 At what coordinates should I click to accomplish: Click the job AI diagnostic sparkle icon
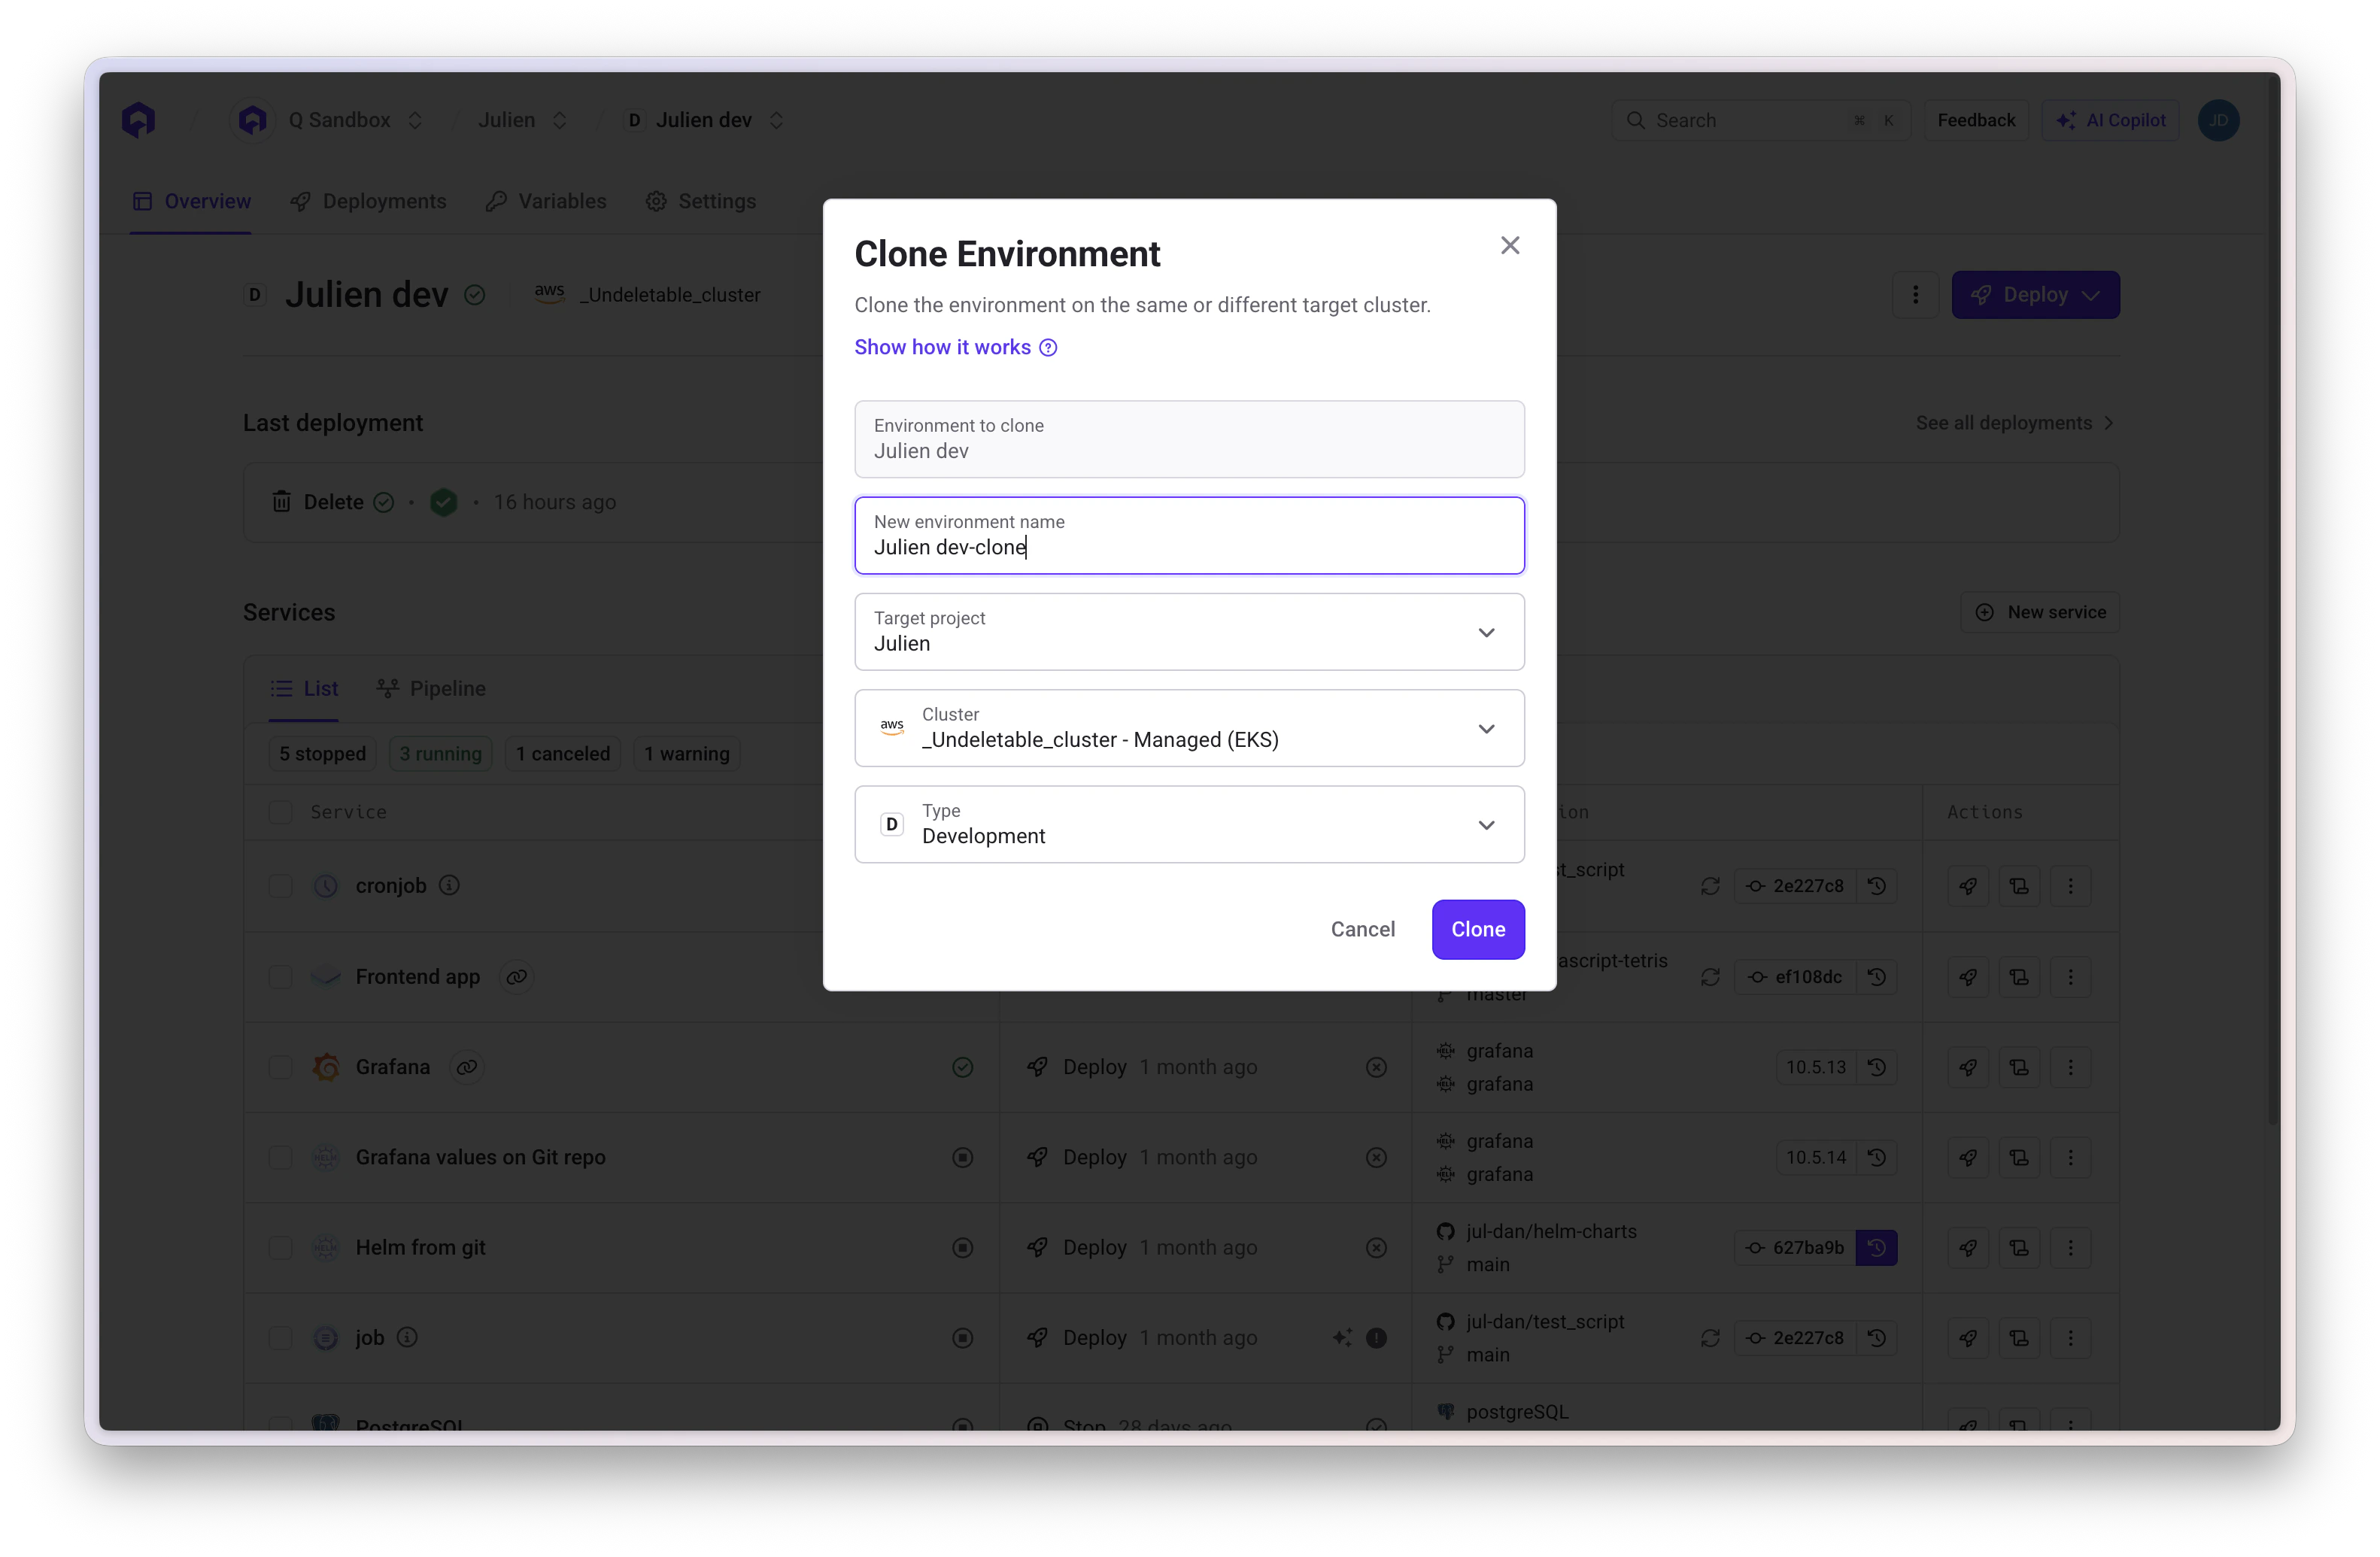[x=1343, y=1337]
